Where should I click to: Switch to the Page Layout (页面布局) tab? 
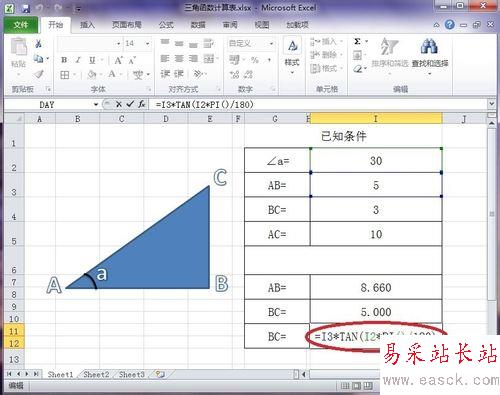click(127, 25)
